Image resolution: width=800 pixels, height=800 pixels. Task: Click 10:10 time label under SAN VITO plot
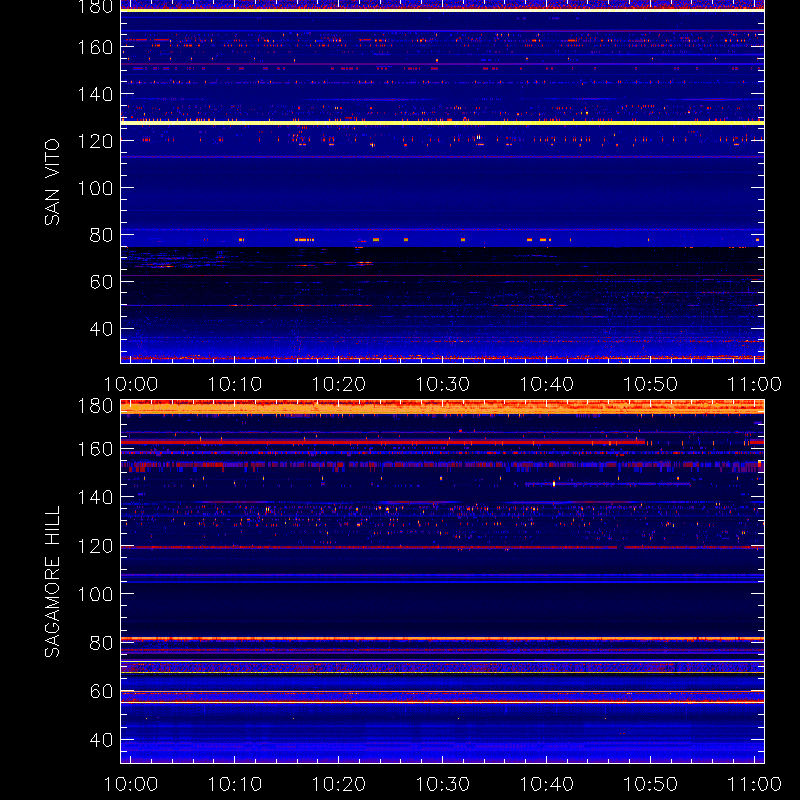pyautogui.click(x=235, y=384)
